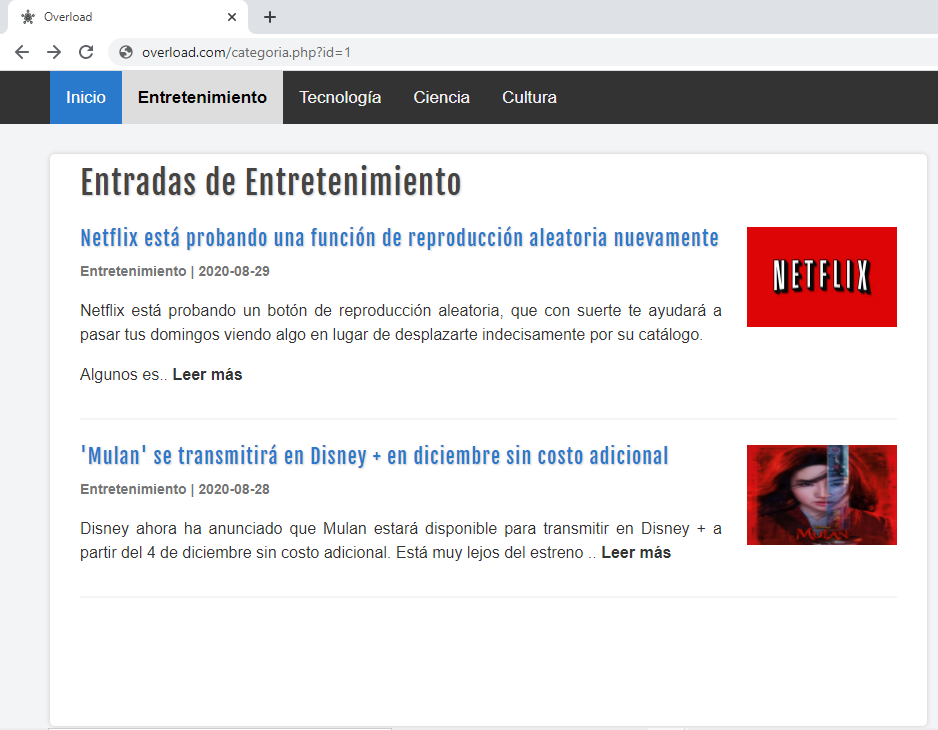This screenshot has width=938, height=730.
Task: Click the Mulan excerpt paragraph beginning 'Disney ahora ha anunciado'
Action: click(x=401, y=540)
